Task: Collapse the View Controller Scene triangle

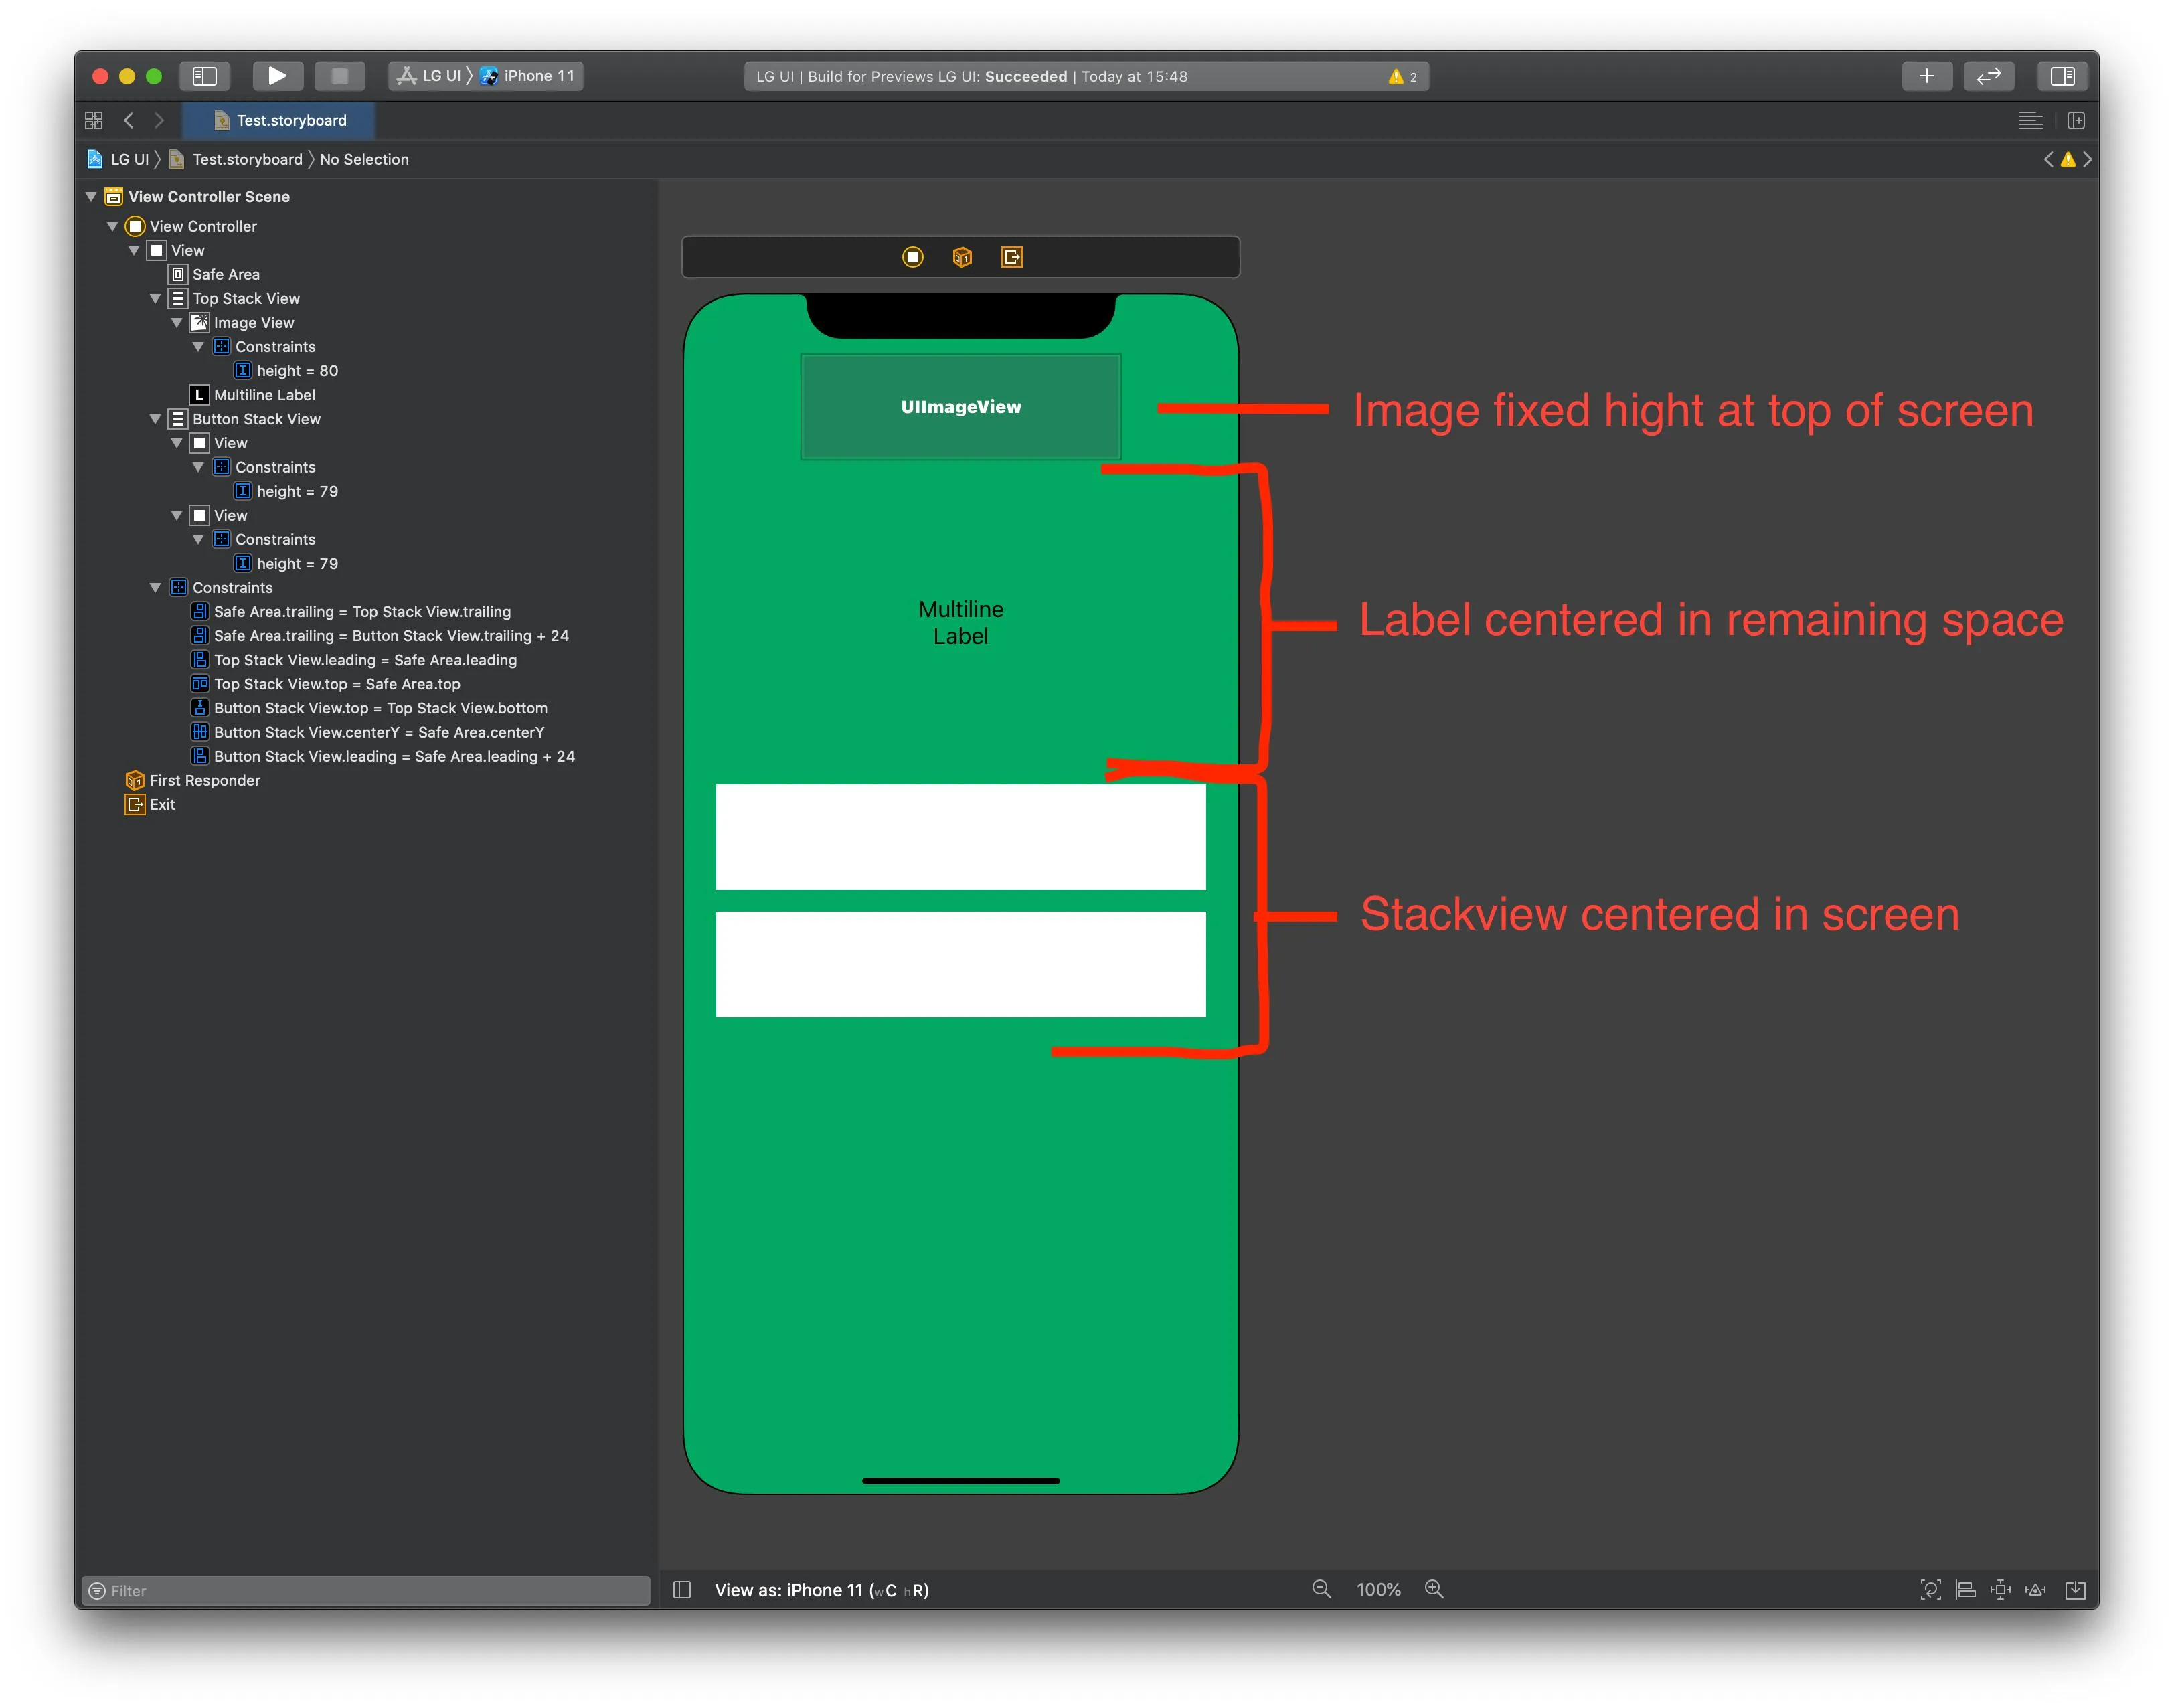Action: (x=91, y=197)
